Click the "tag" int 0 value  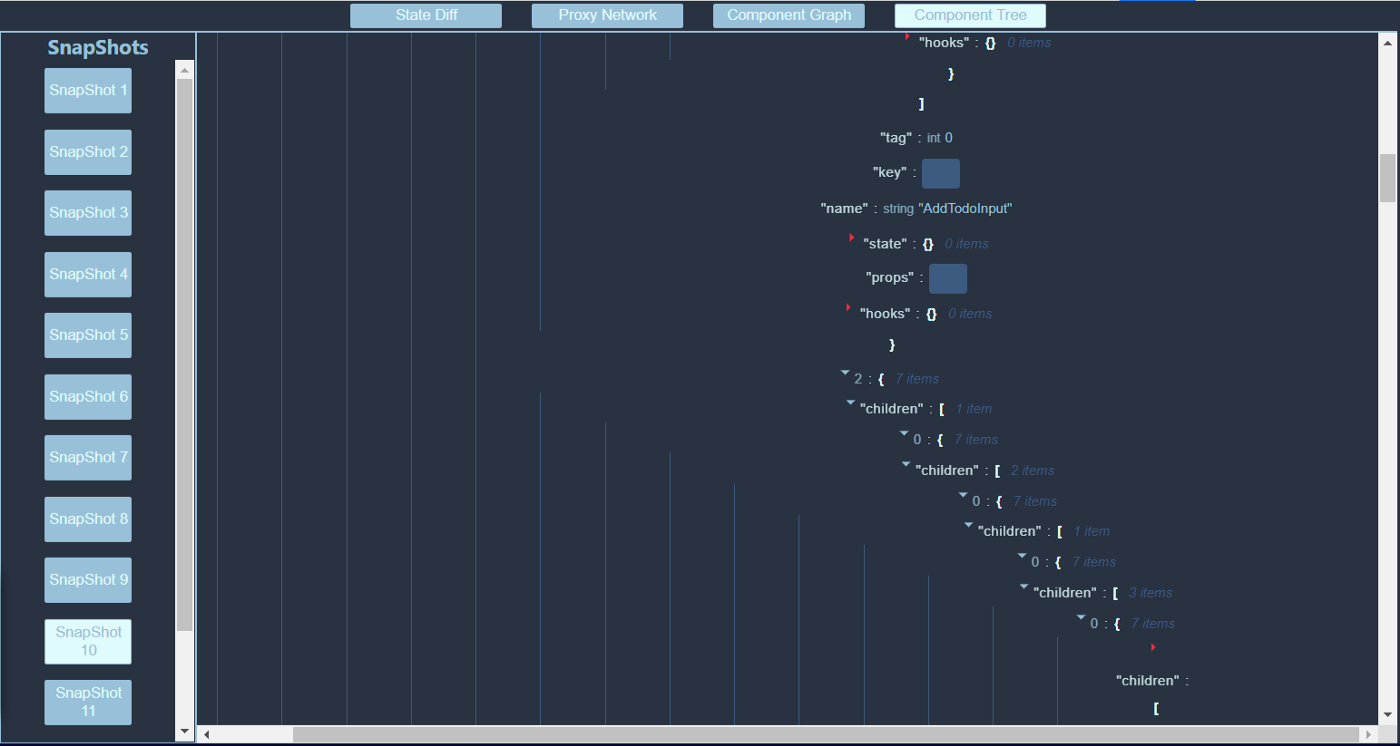(x=940, y=138)
